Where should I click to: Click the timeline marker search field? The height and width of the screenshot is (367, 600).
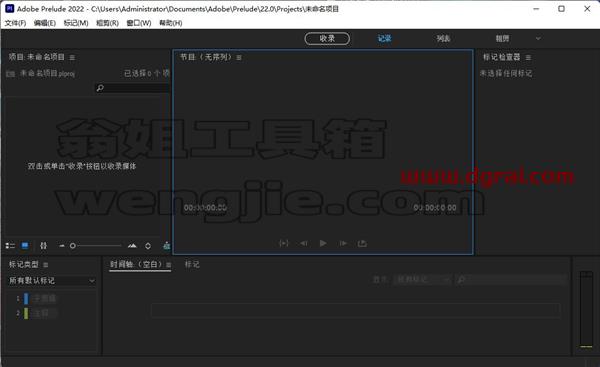511,280
